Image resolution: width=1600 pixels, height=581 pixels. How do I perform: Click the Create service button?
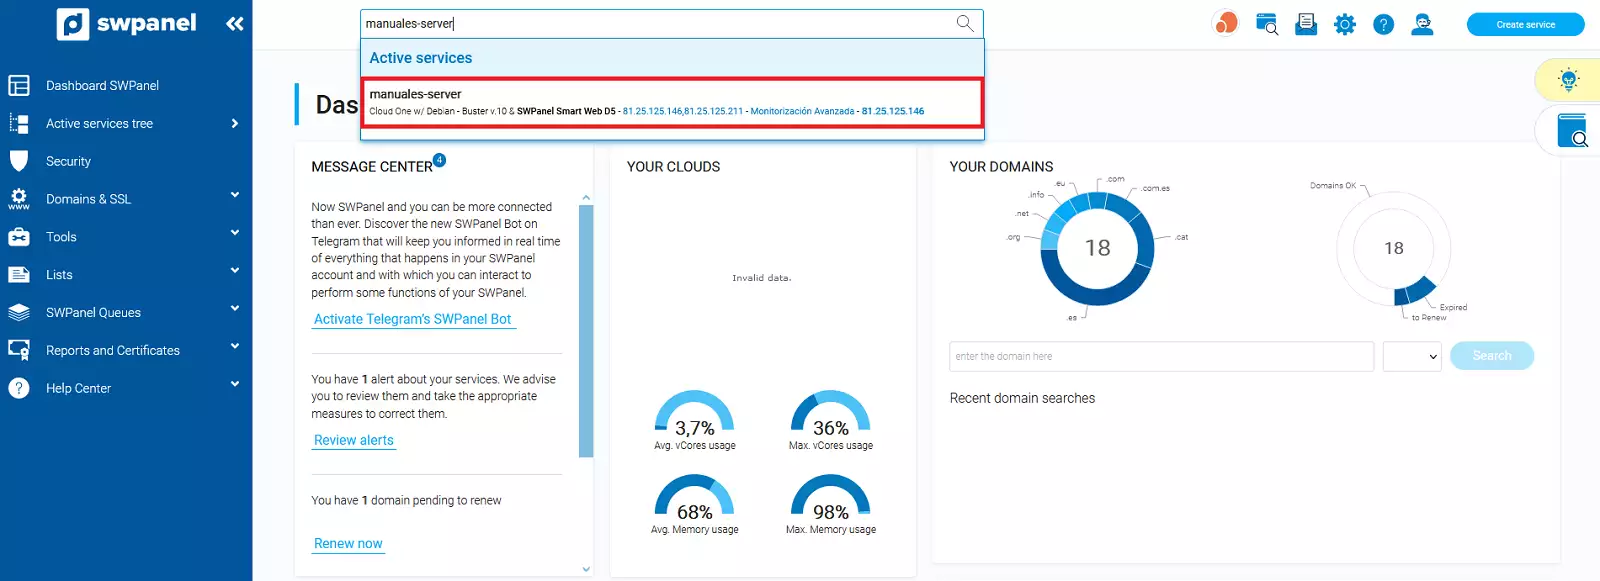tap(1525, 24)
